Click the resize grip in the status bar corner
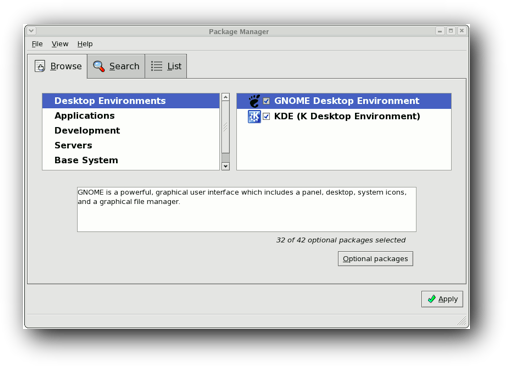The image size is (508, 366). tap(462, 321)
